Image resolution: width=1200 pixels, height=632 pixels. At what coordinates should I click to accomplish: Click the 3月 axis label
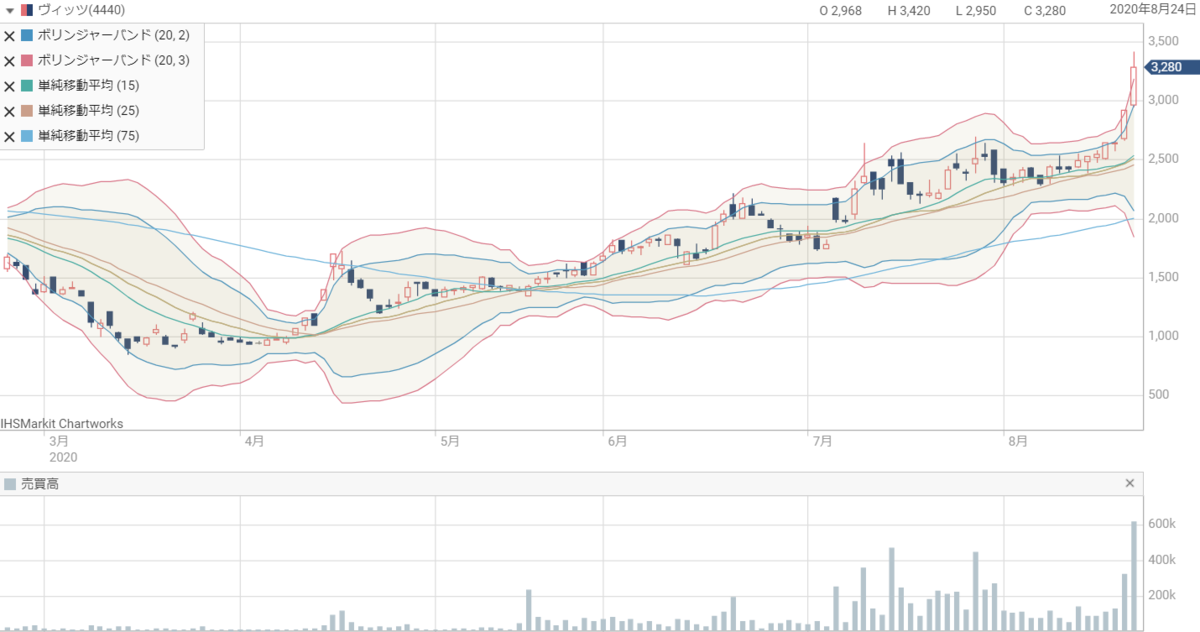(x=58, y=440)
